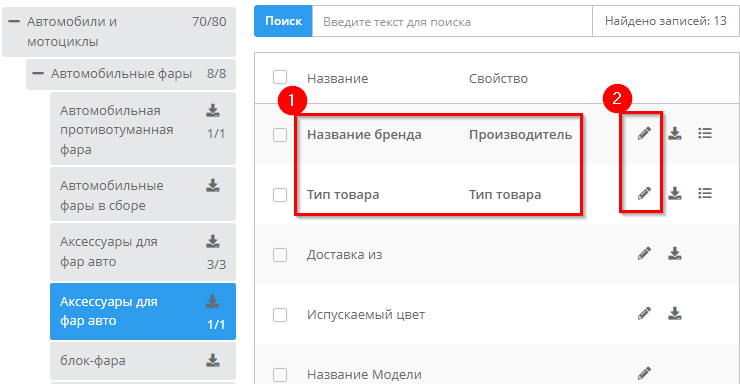
Task: Select Аксессуары для фар авто 3/3 category
Action: click(x=143, y=252)
